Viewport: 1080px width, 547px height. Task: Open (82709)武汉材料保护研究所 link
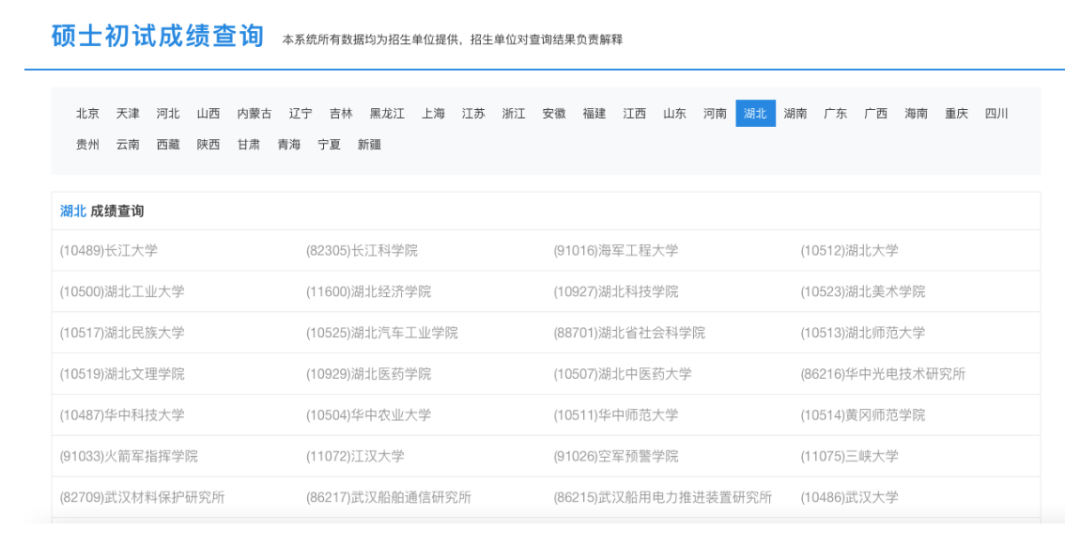142,497
